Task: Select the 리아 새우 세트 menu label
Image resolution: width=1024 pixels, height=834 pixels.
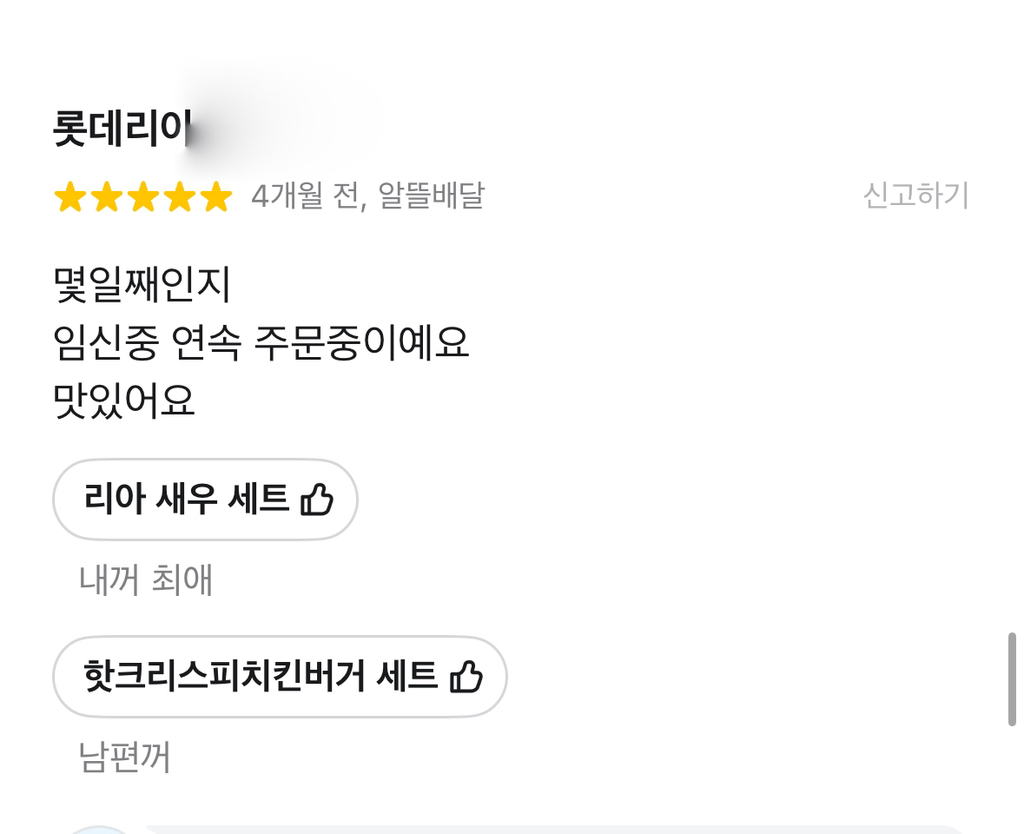Action: click(186, 498)
